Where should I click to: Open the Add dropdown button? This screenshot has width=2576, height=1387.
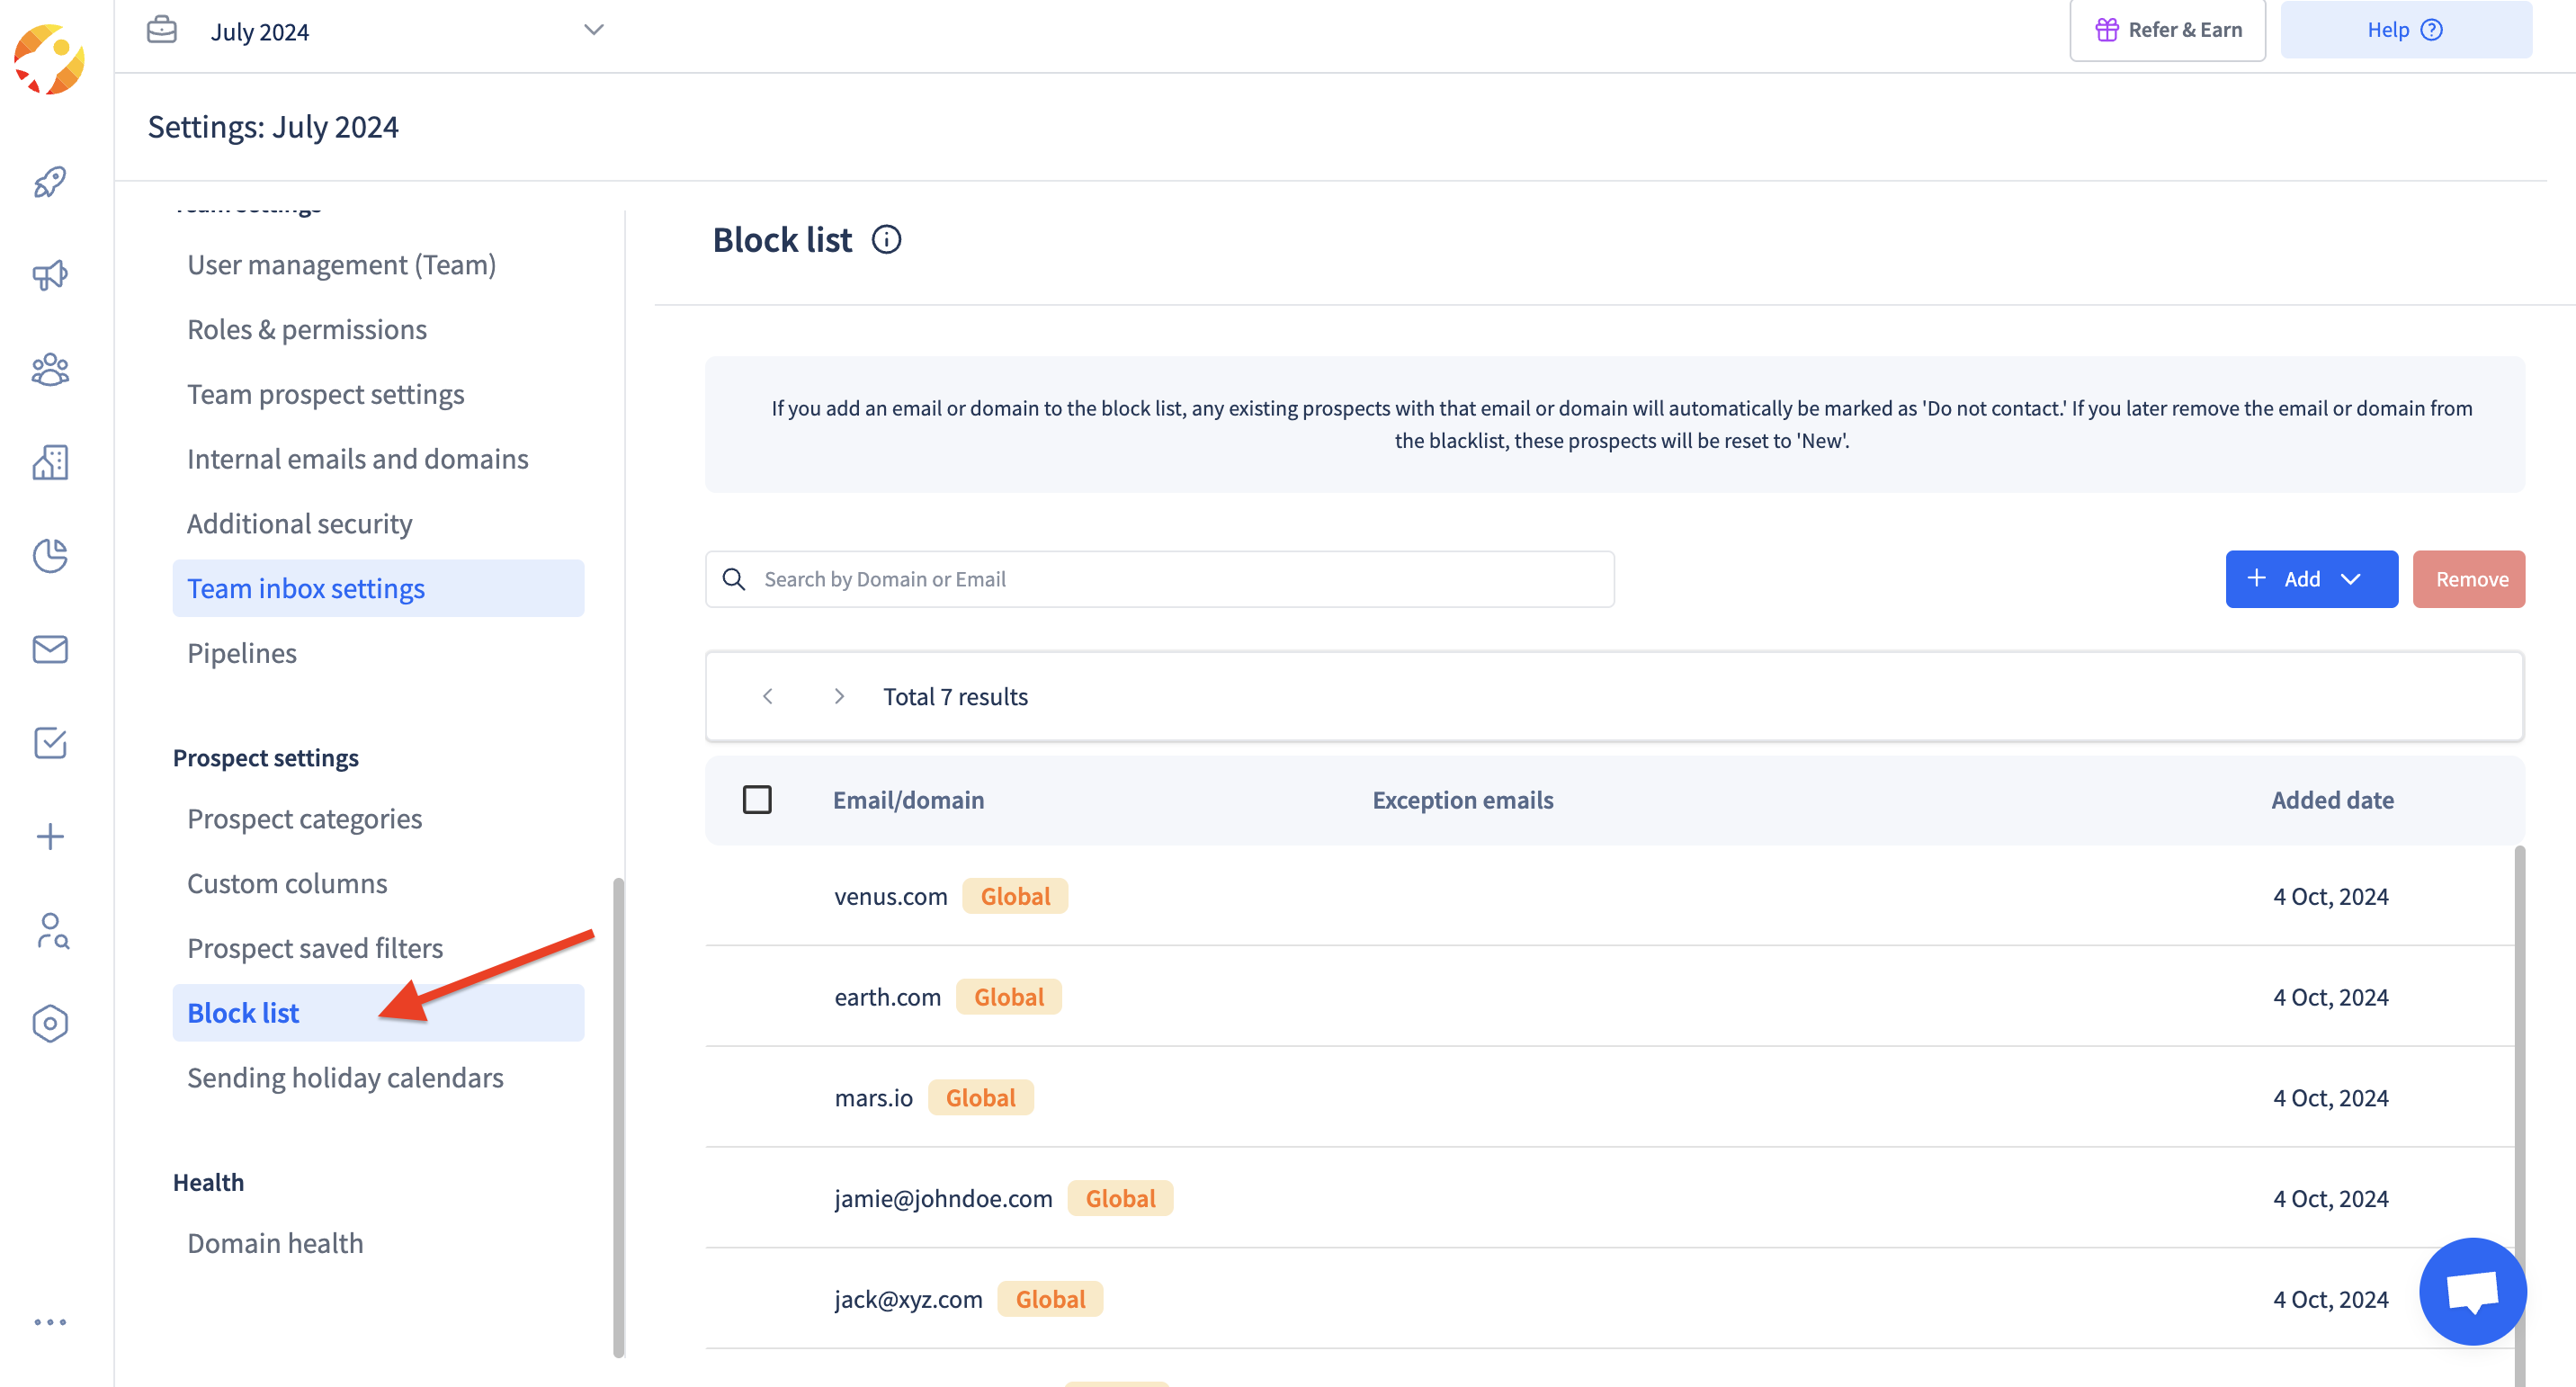[x=2310, y=579]
